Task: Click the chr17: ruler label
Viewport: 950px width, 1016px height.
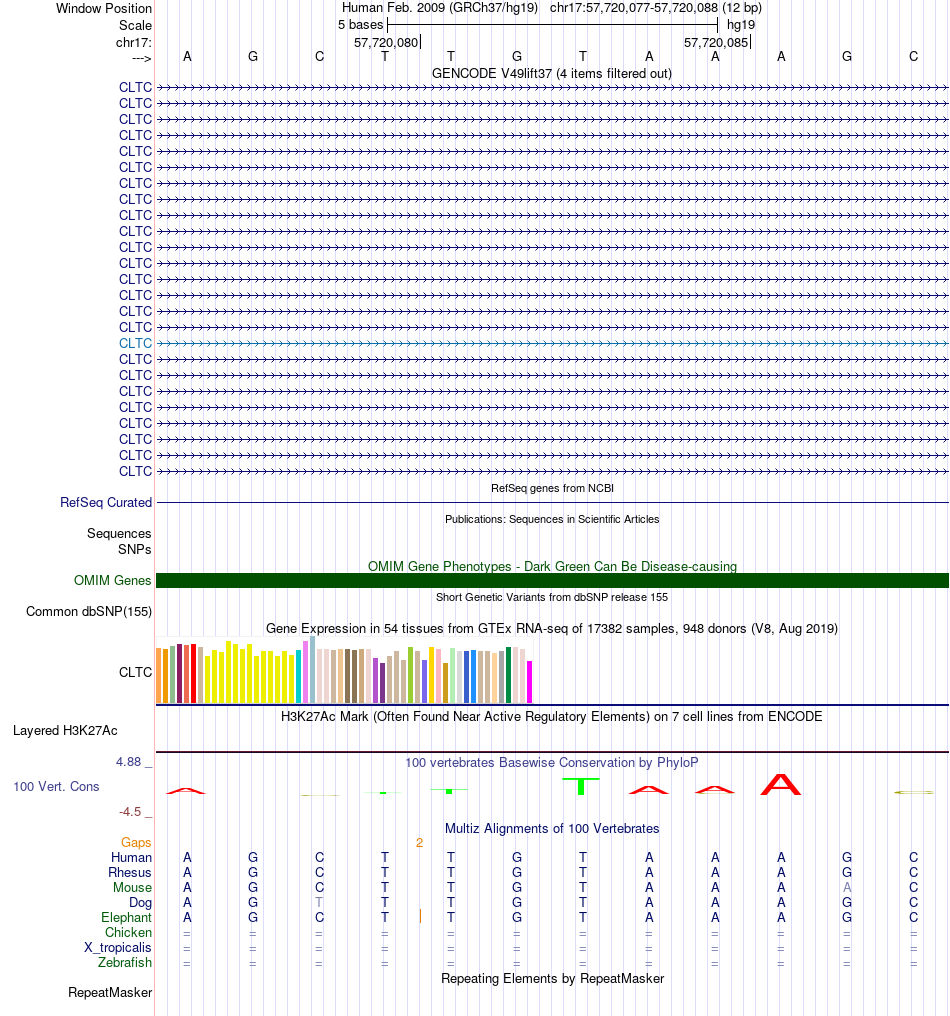Action: pos(133,43)
